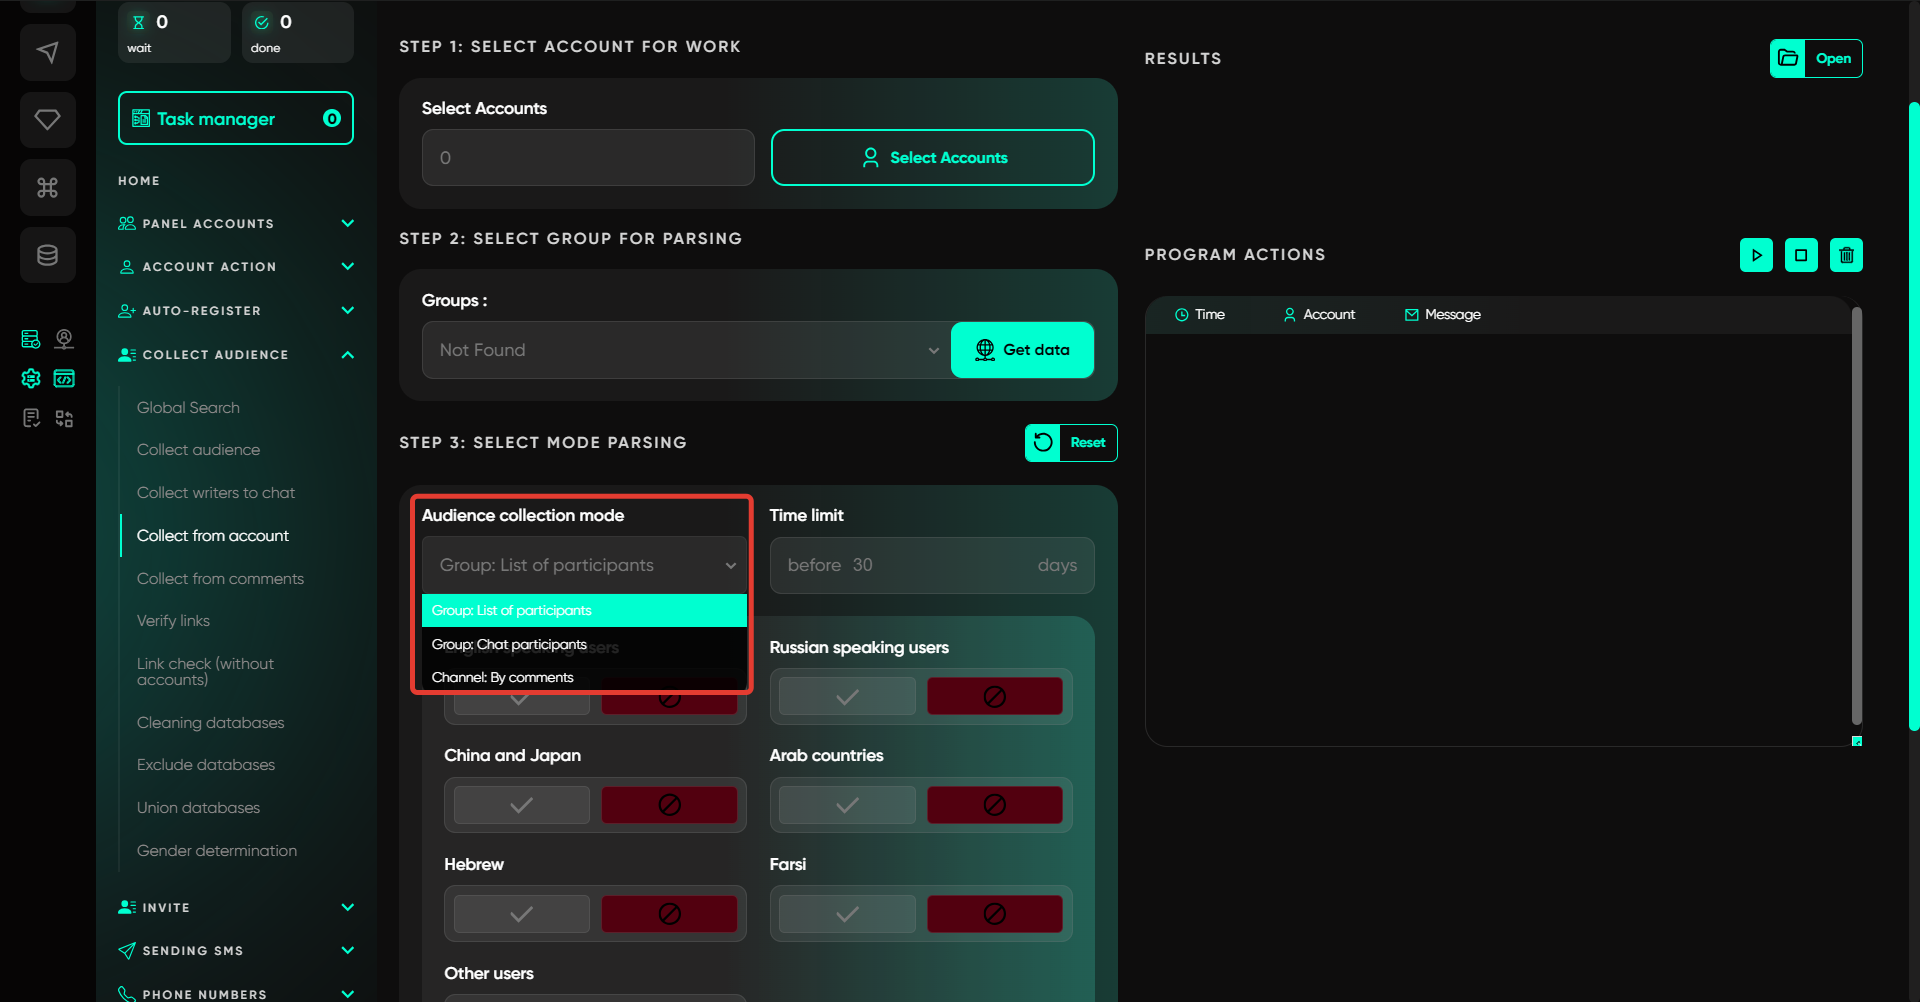
Task: Enable Hebrew users with the checkmark toggle
Action: [x=521, y=914]
